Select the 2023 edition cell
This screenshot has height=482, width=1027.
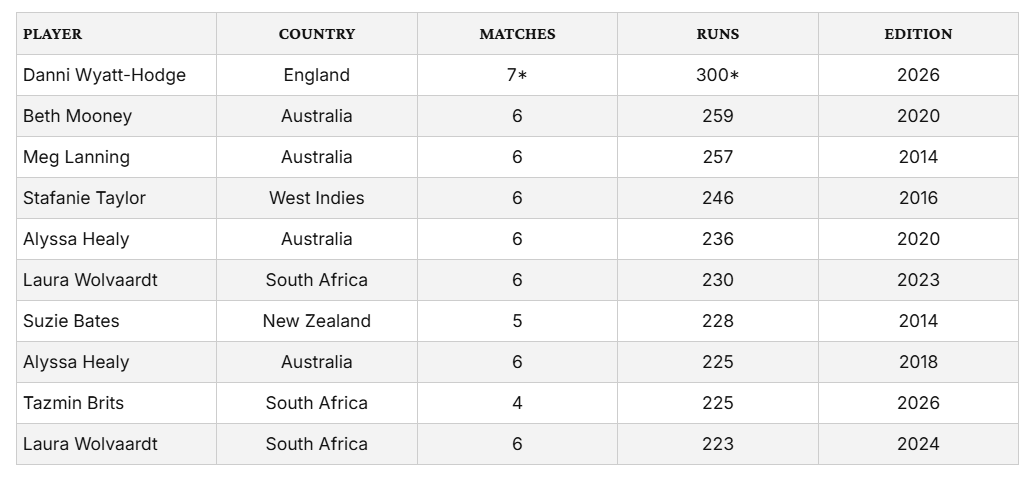(x=918, y=280)
